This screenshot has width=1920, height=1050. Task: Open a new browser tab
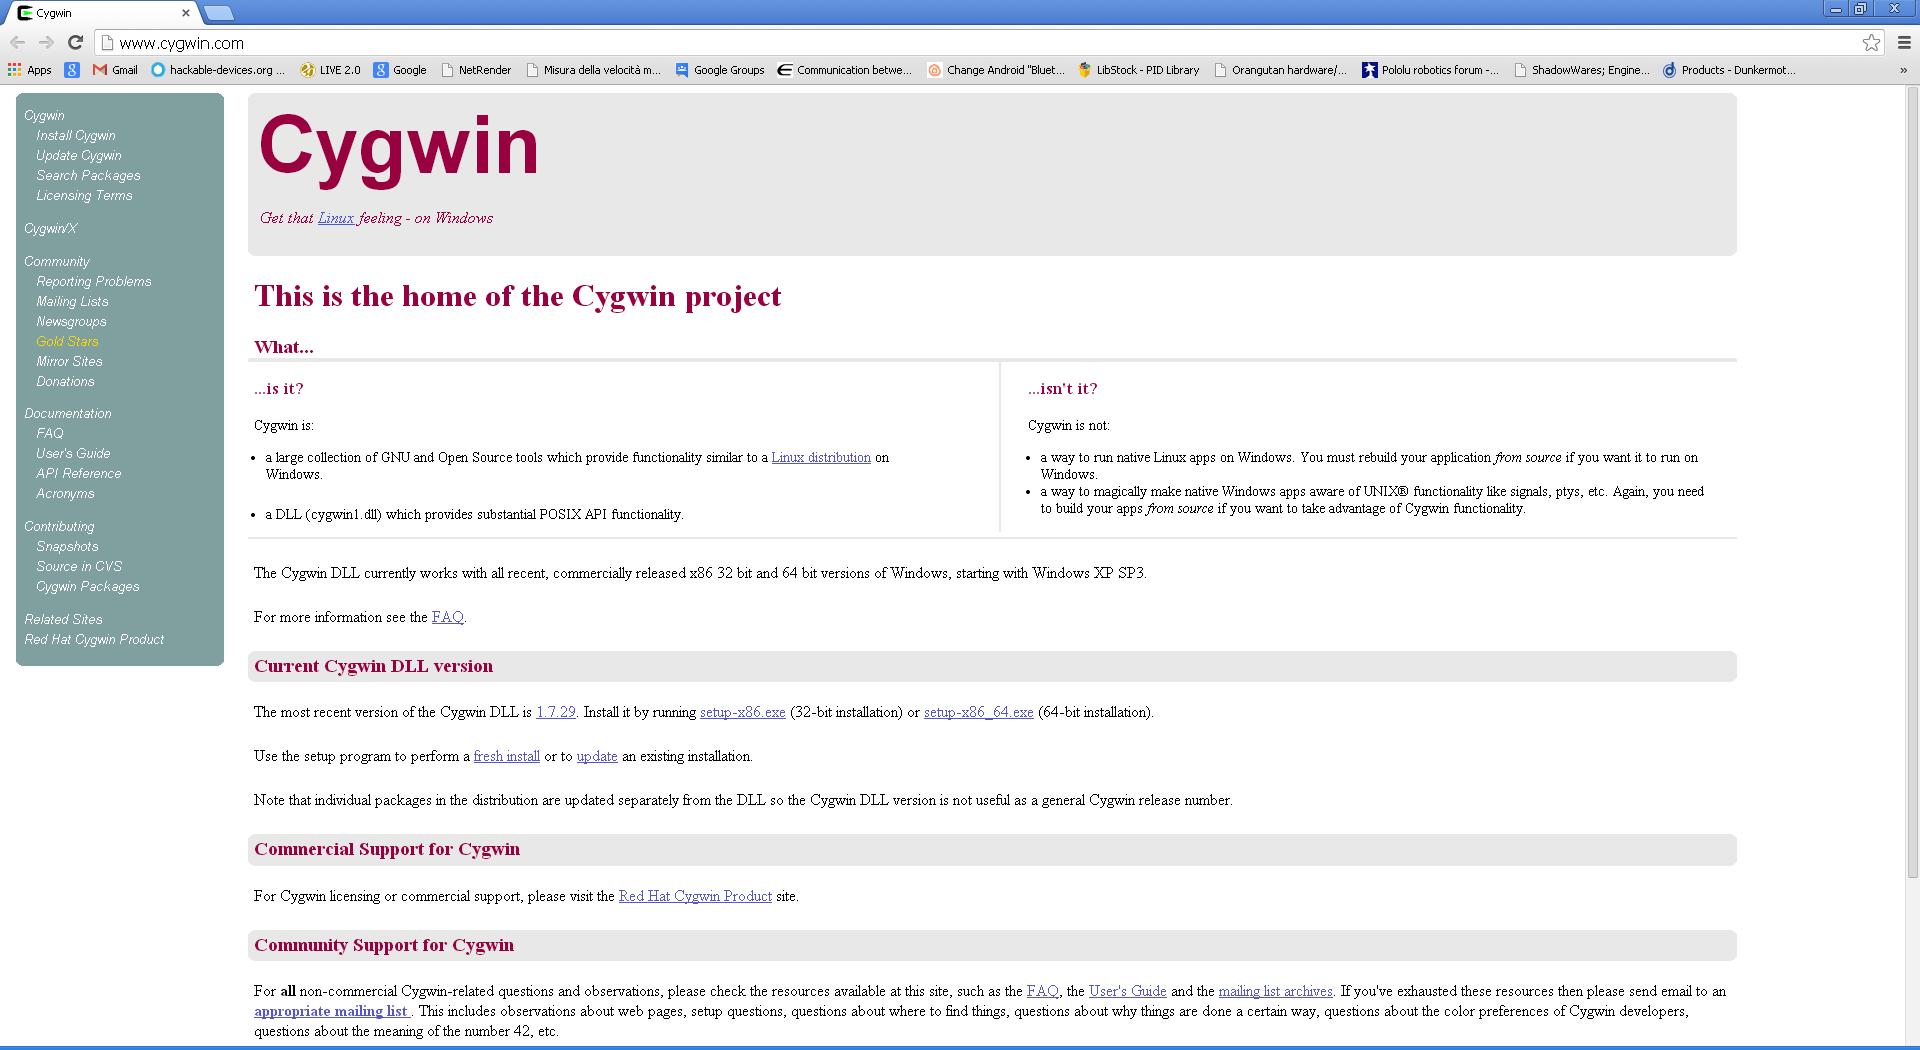point(218,13)
